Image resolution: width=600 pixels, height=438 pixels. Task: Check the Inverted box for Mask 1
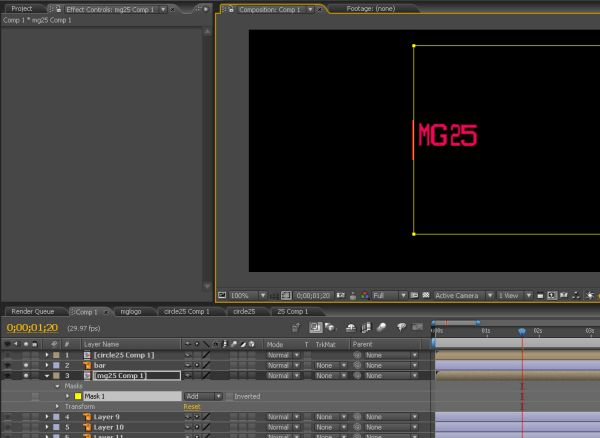coord(229,396)
